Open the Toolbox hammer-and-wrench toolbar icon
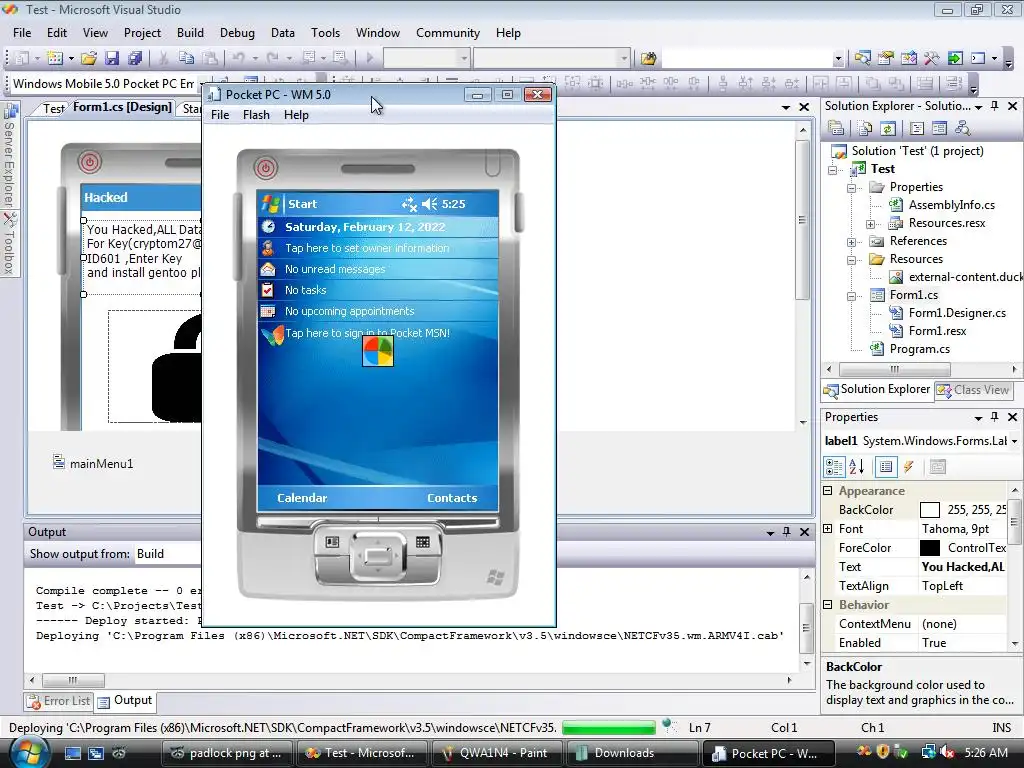 click(x=931, y=59)
